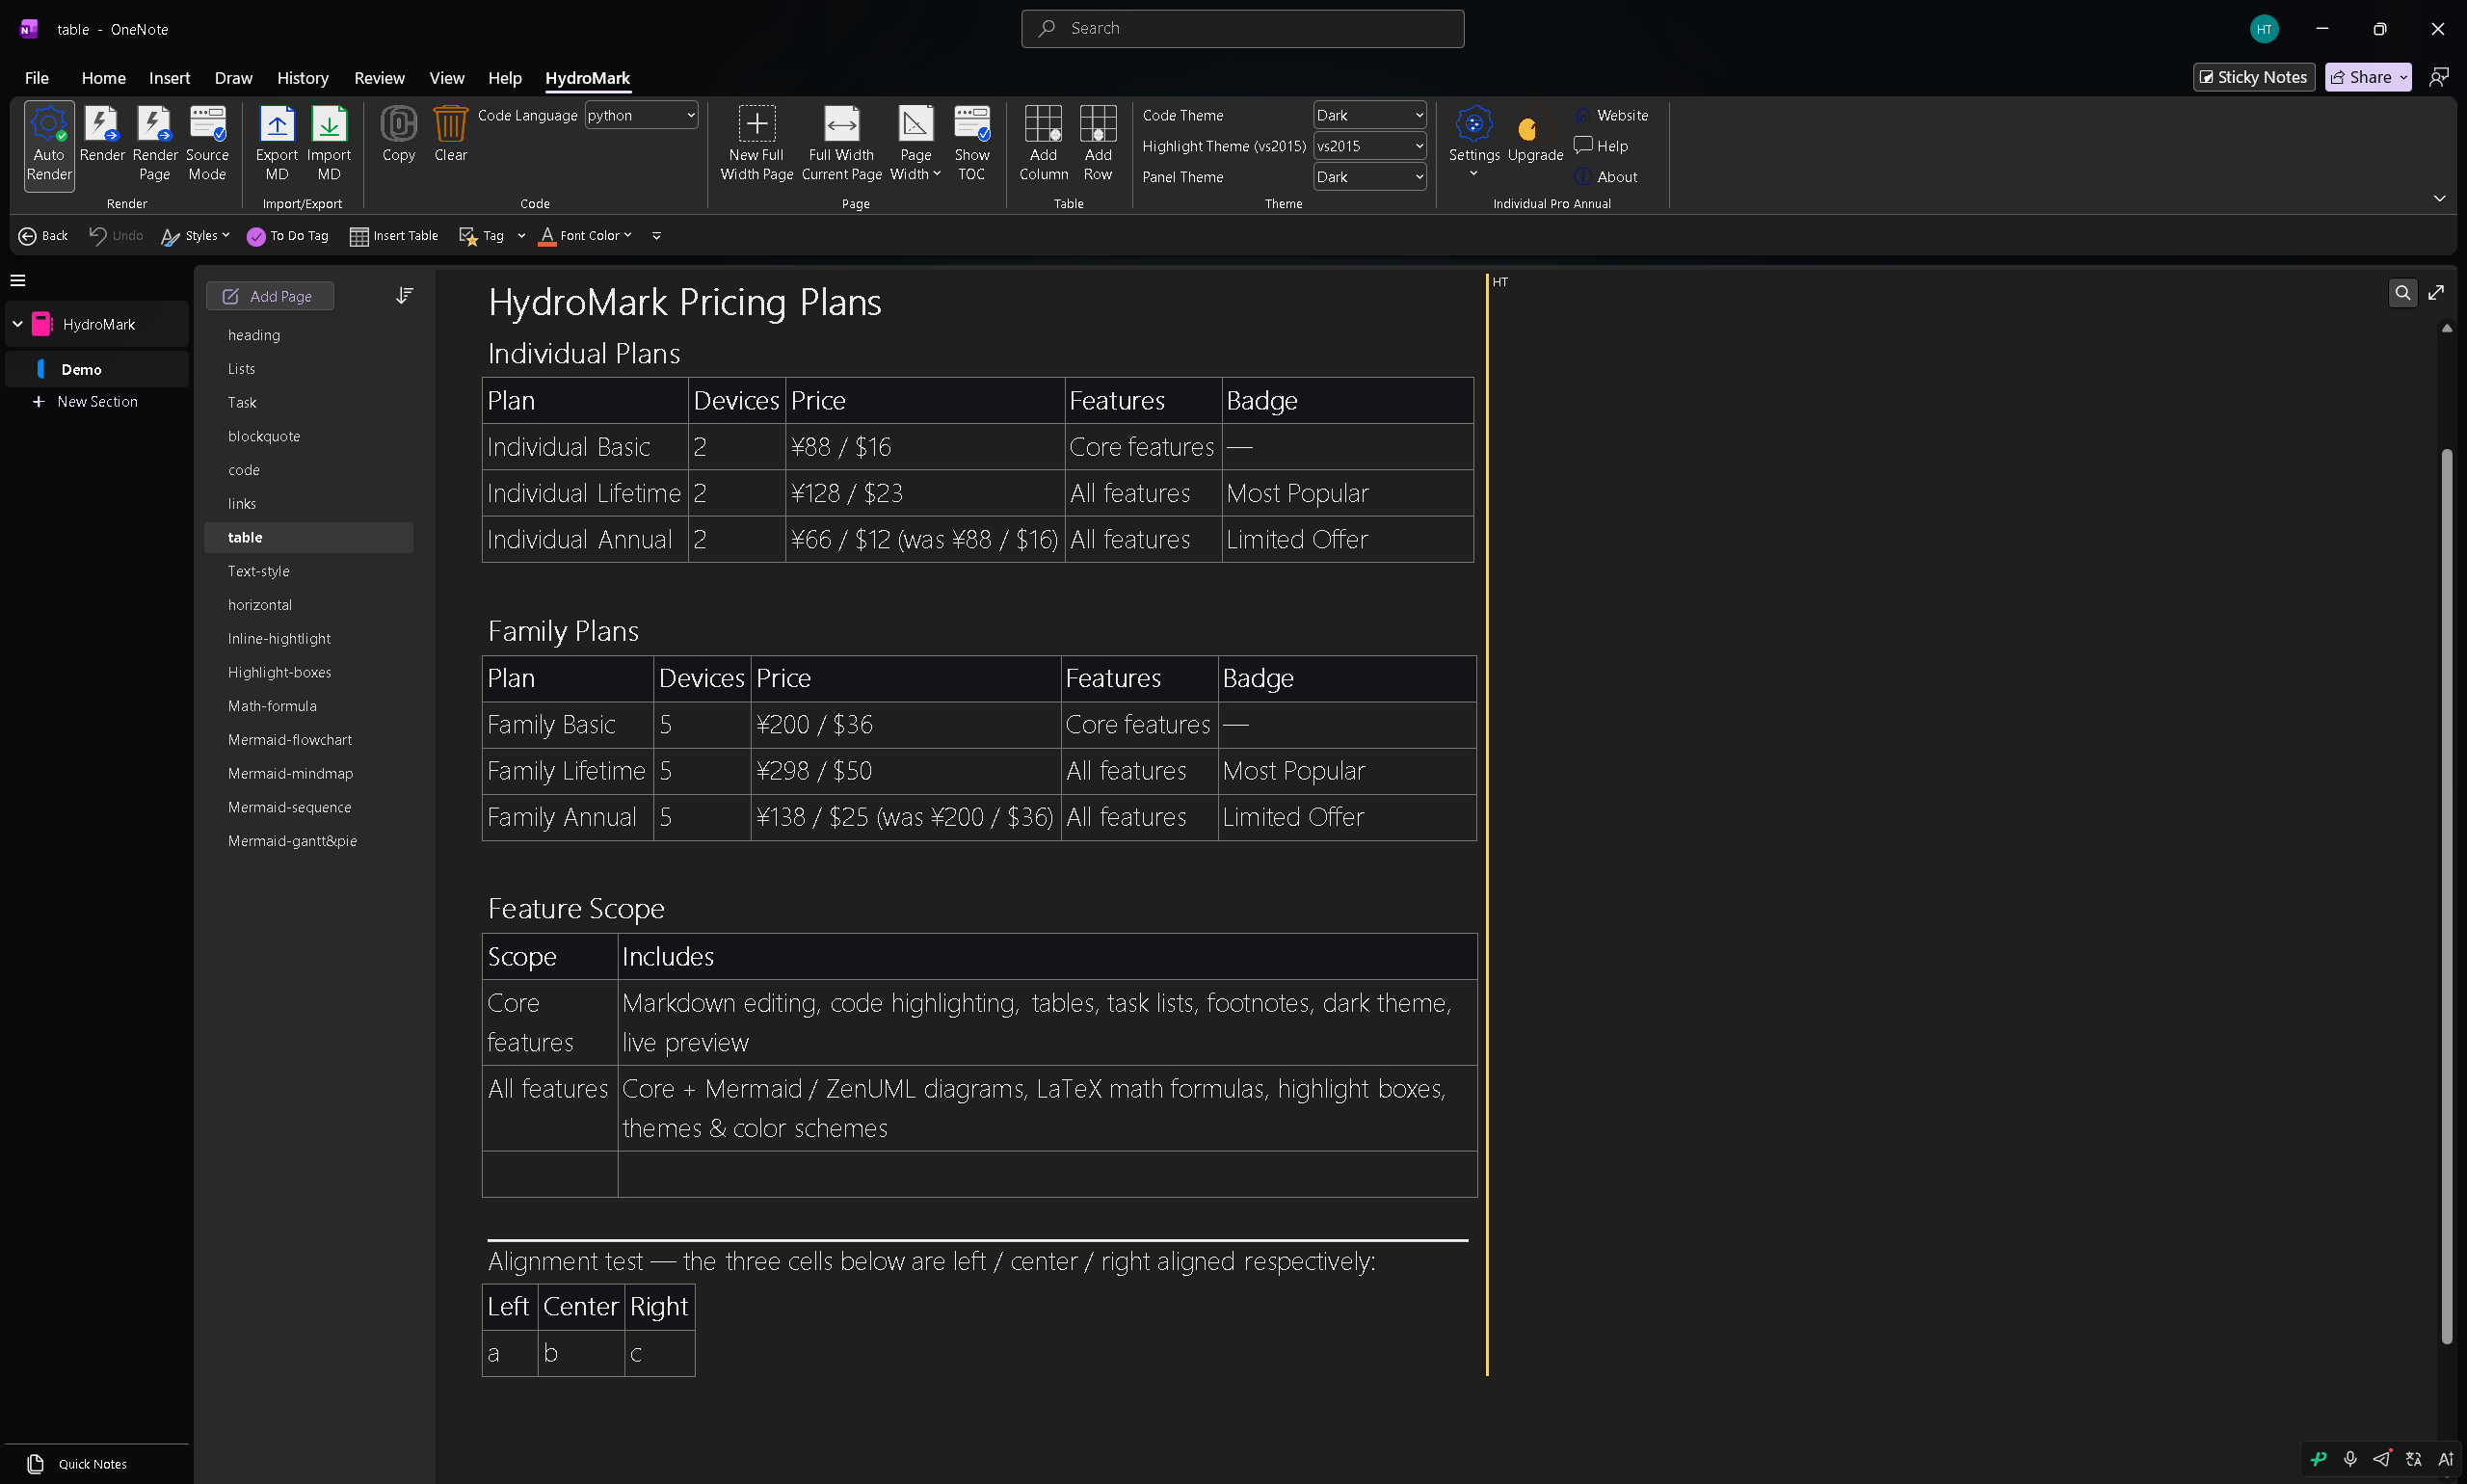The width and height of the screenshot is (2467, 1484).
Task: Switch to the History tab
Action: click(x=302, y=78)
